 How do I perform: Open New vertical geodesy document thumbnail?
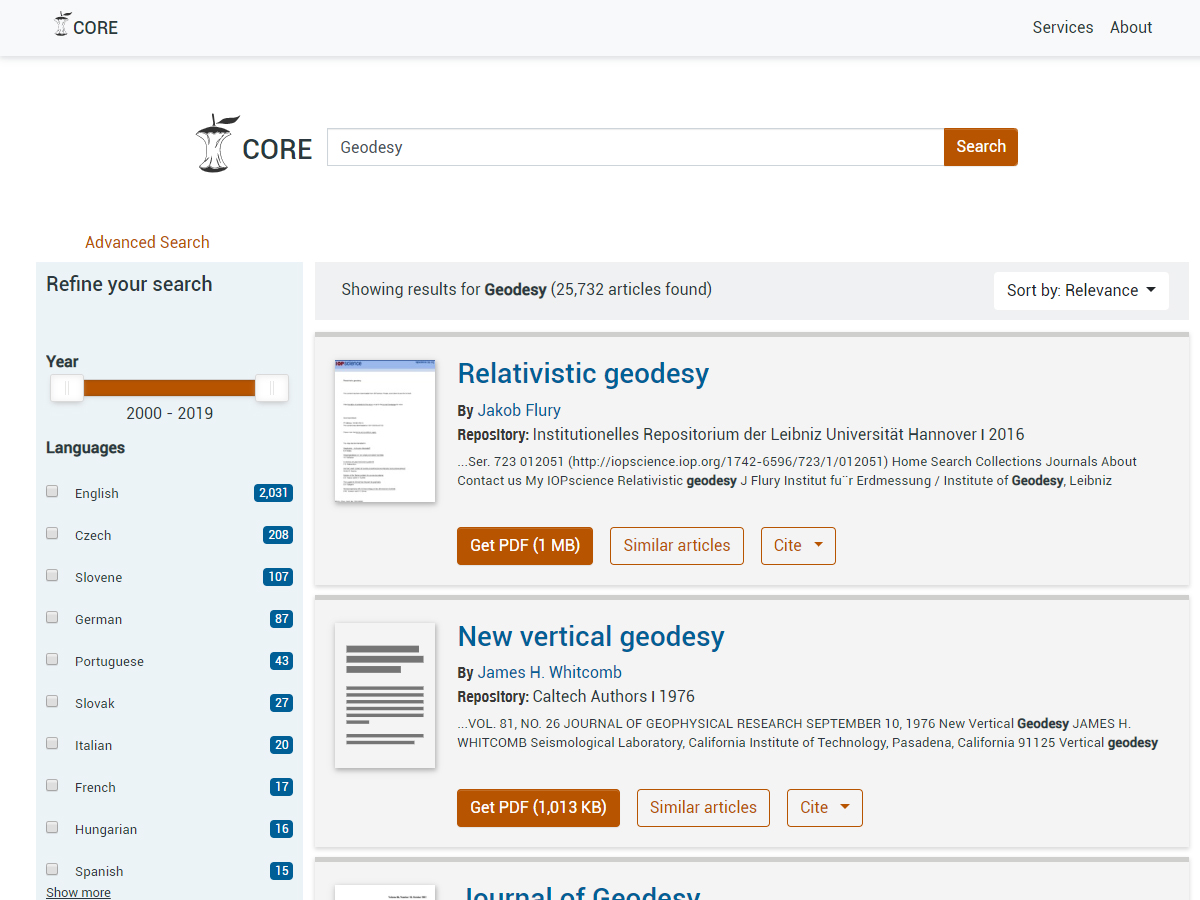(x=385, y=695)
